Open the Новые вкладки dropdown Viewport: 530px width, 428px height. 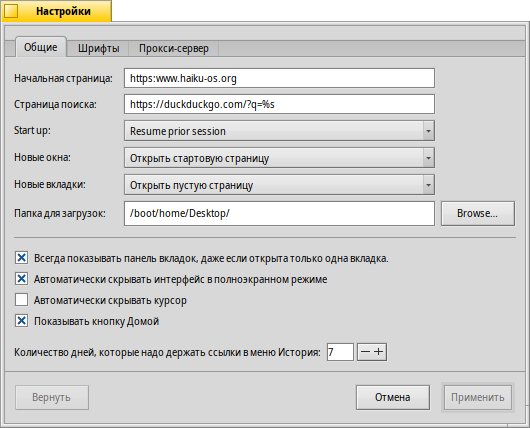tap(279, 185)
